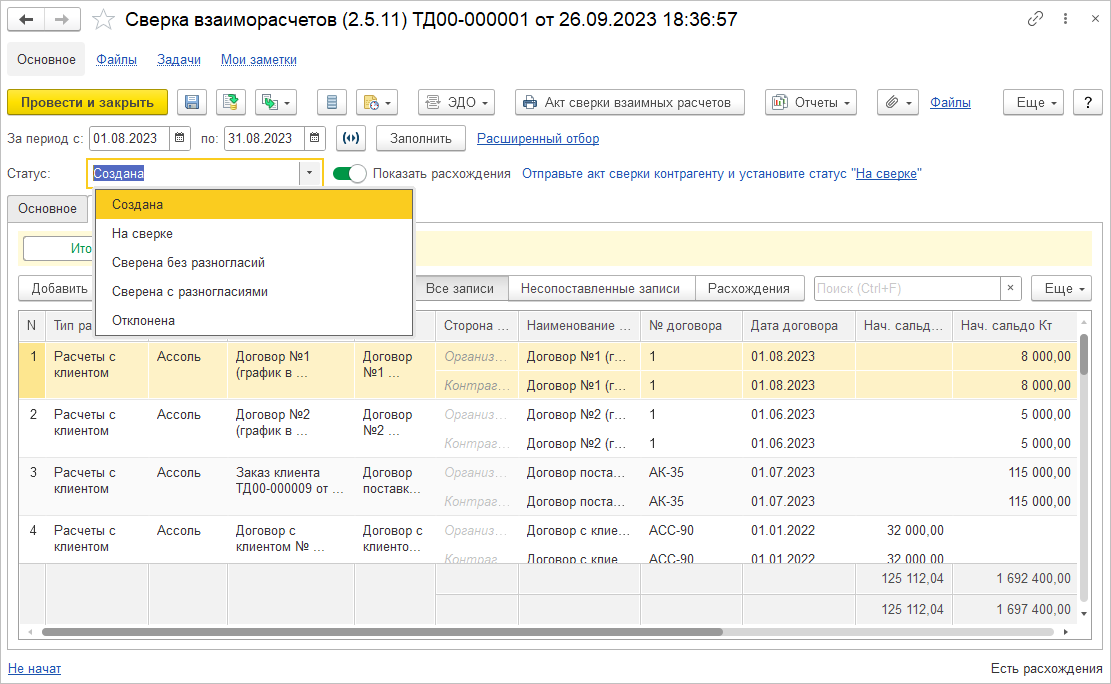1111x684 pixels.
Task: Click the Поиск search field
Action: point(906,288)
